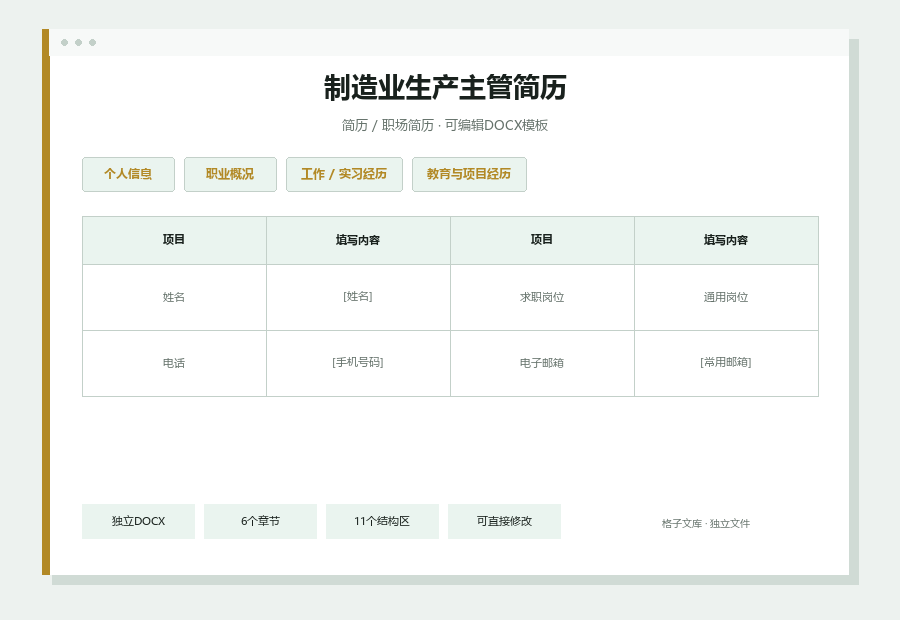Go to the 教育与项目经历 tab
The height and width of the screenshot is (620, 900).
click(x=469, y=175)
